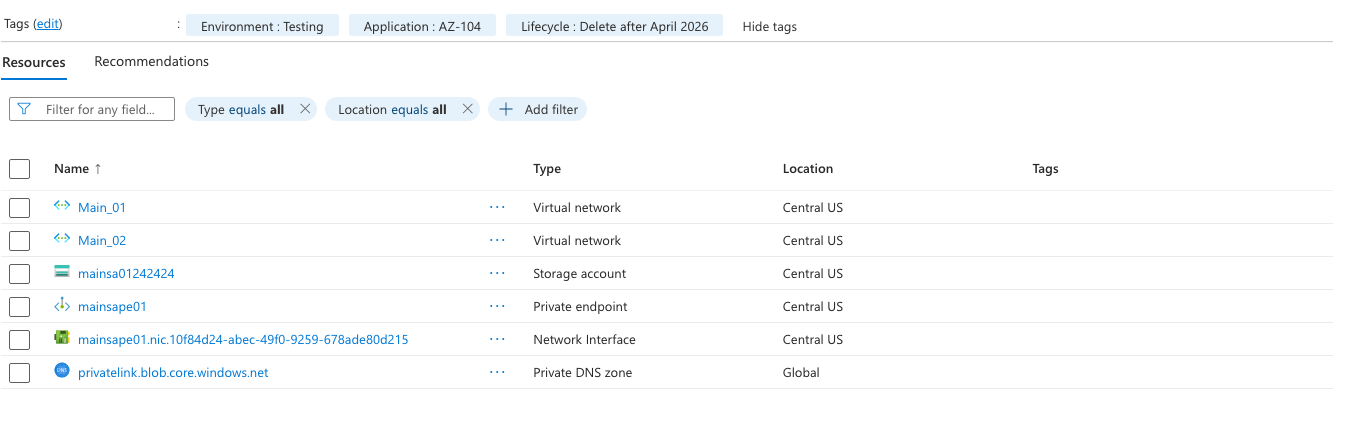Image resolution: width=1345 pixels, height=422 pixels.
Task: Switch to the Recommendations tab
Action: coord(151,62)
